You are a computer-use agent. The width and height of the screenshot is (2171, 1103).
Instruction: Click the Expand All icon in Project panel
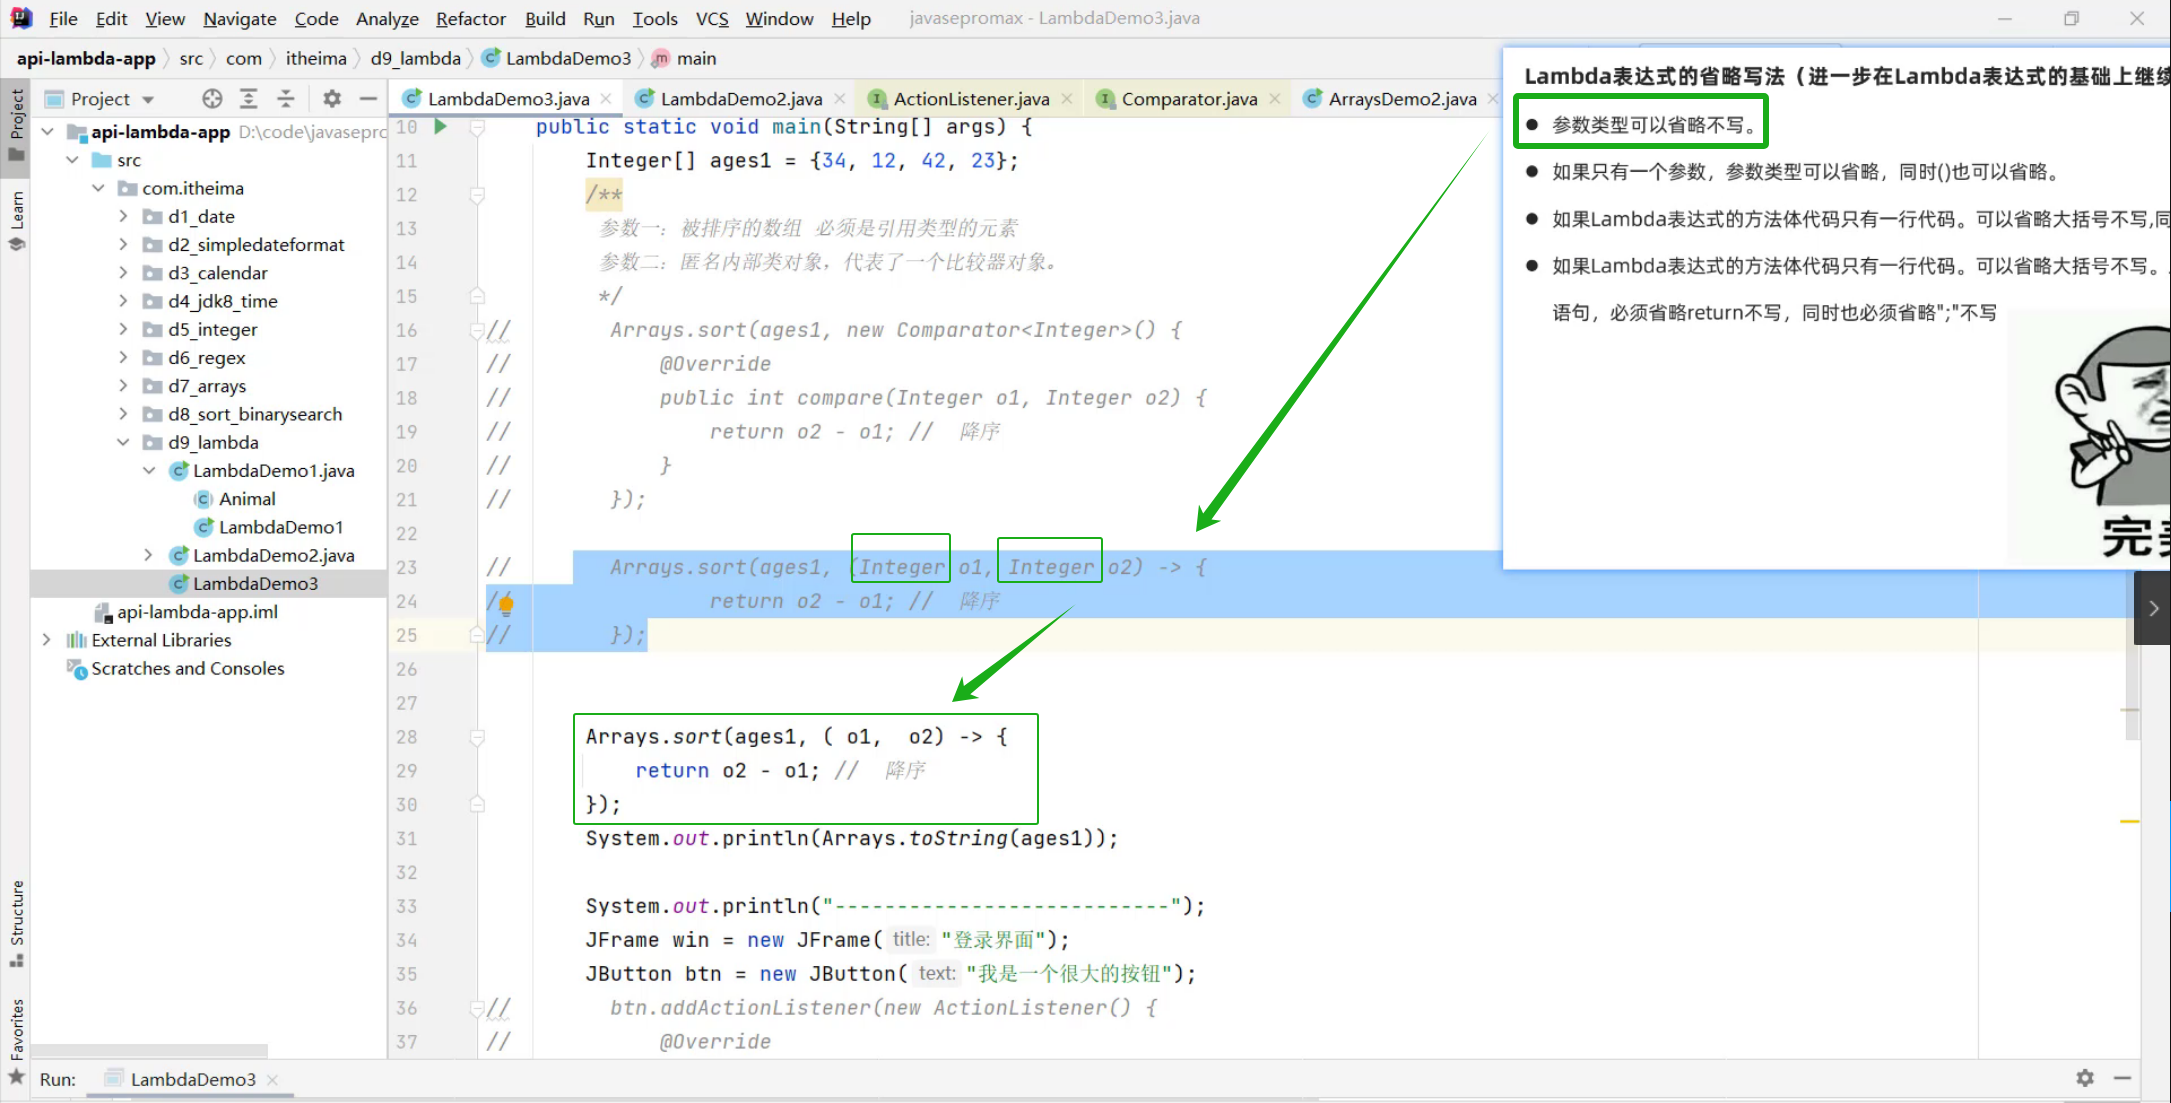point(248,98)
